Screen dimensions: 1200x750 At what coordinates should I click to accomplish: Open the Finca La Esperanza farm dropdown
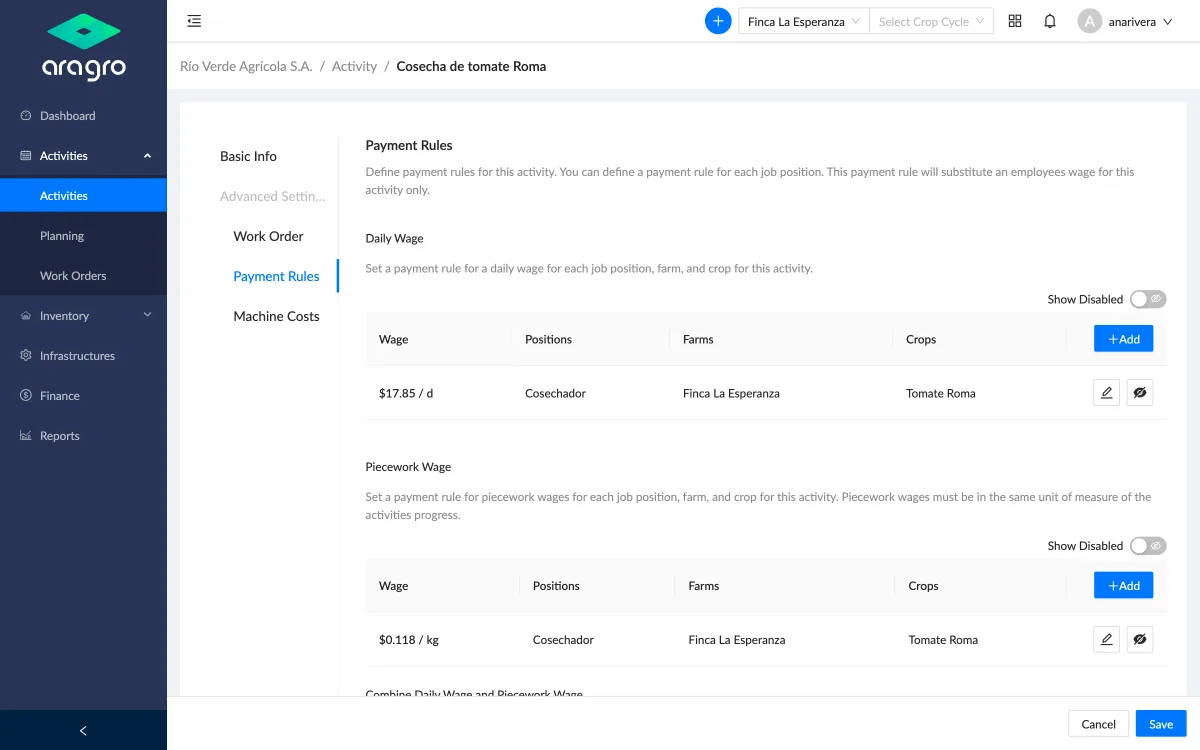tap(804, 21)
